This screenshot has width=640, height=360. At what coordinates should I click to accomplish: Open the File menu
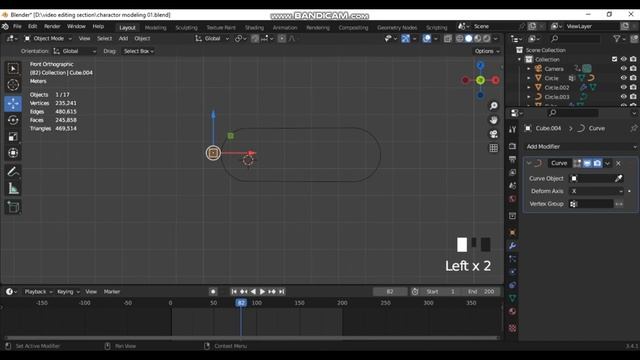pos(17,26)
